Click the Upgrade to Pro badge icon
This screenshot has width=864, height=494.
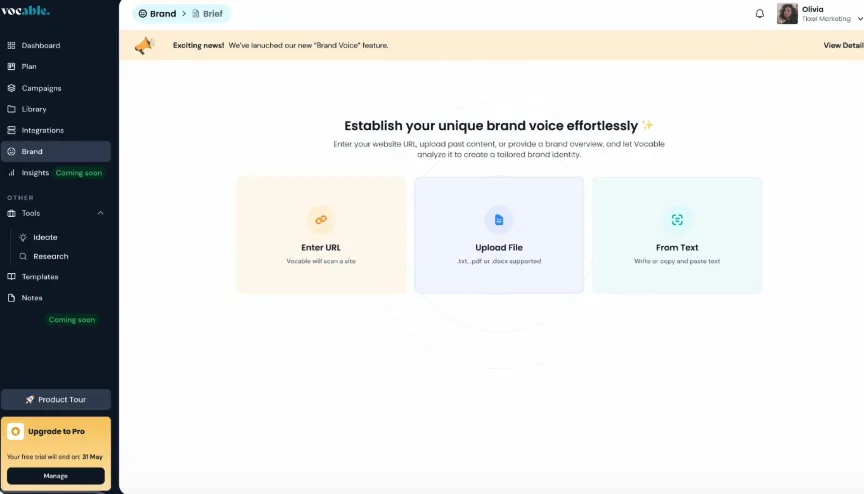(x=16, y=432)
